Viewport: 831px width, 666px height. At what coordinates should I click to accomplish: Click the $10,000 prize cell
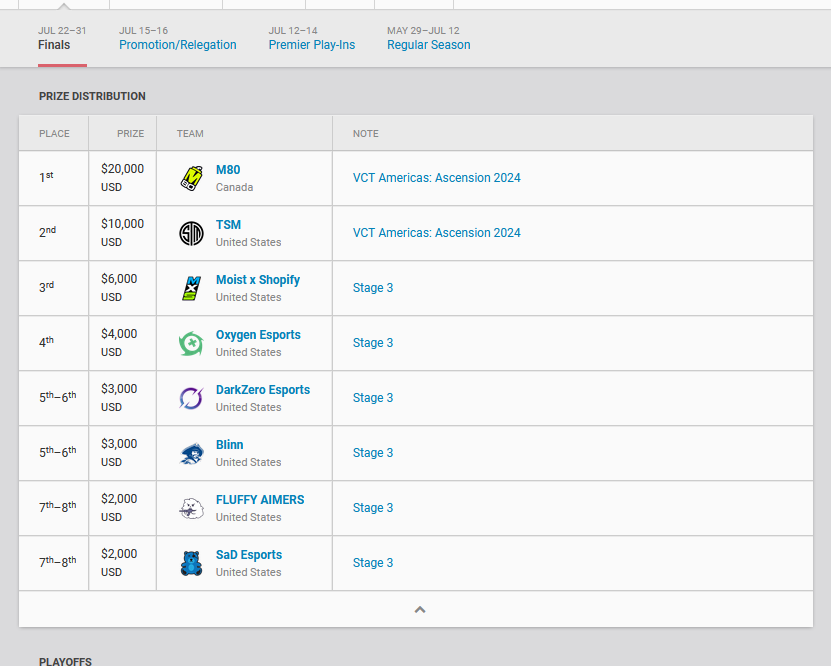coord(122,233)
